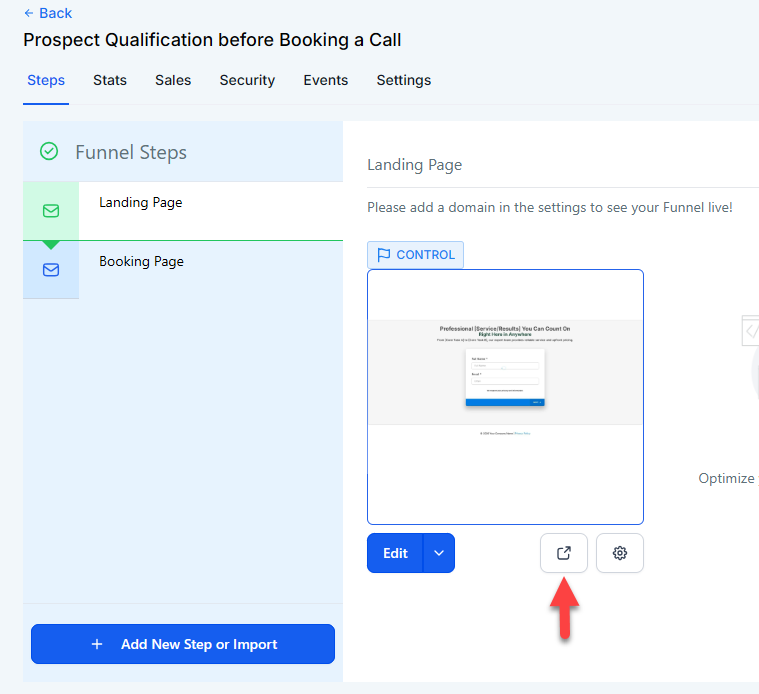Click the Edit button
Image resolution: width=759 pixels, height=694 pixels.
pos(395,553)
